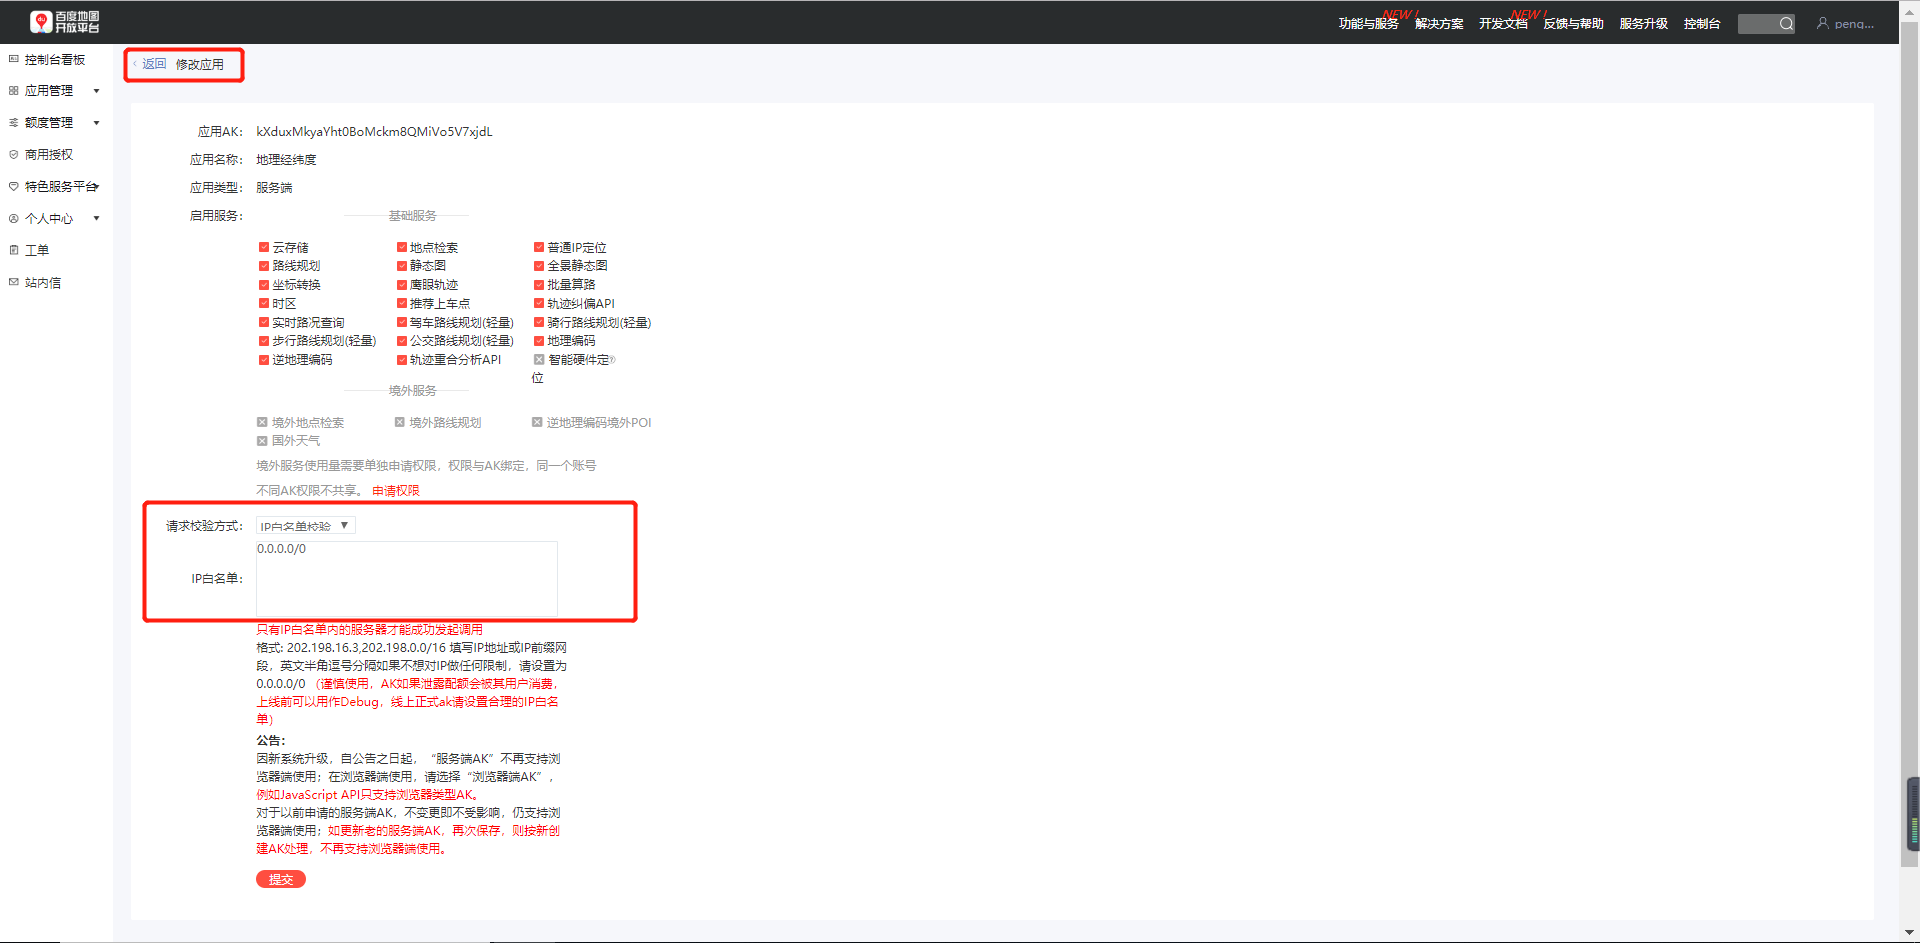Click the Baidu Map Open Platform logo

pyautogui.click(x=65, y=22)
